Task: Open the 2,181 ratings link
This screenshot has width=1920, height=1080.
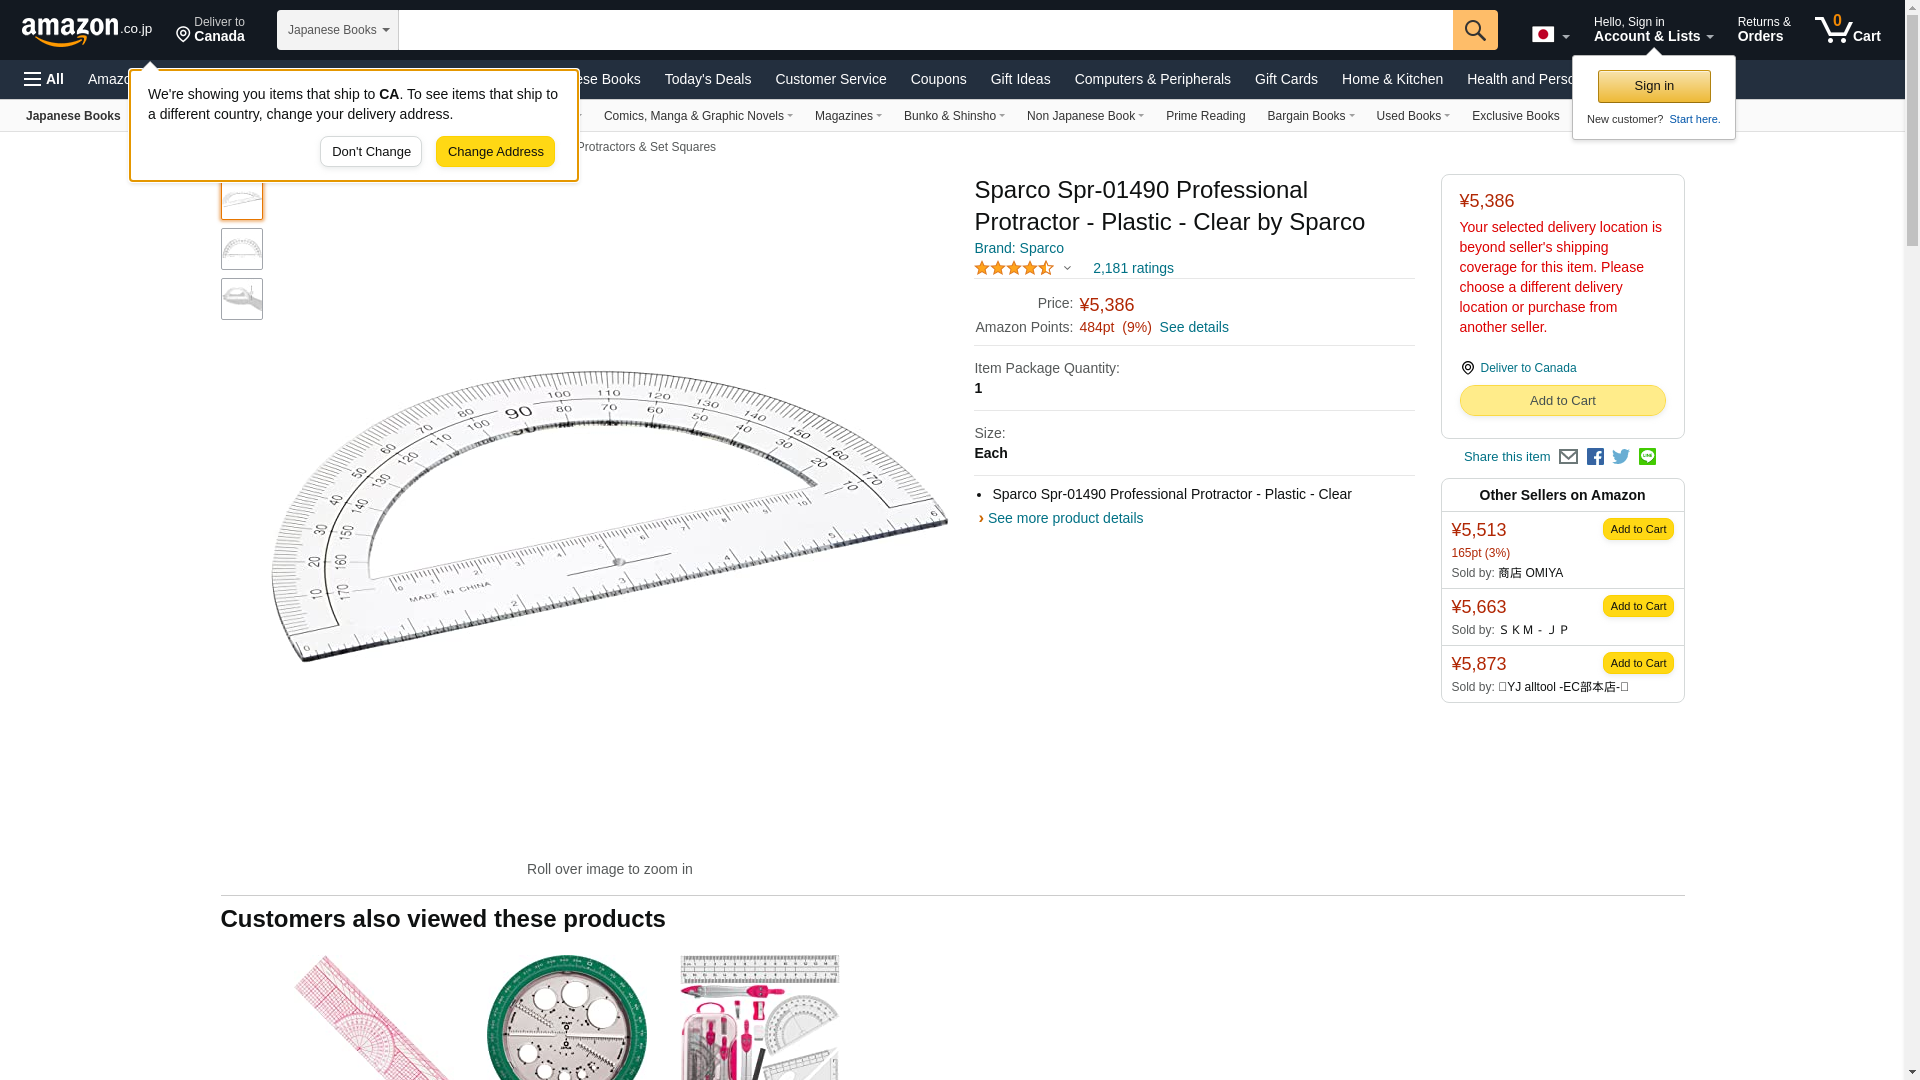Action: [1132, 268]
